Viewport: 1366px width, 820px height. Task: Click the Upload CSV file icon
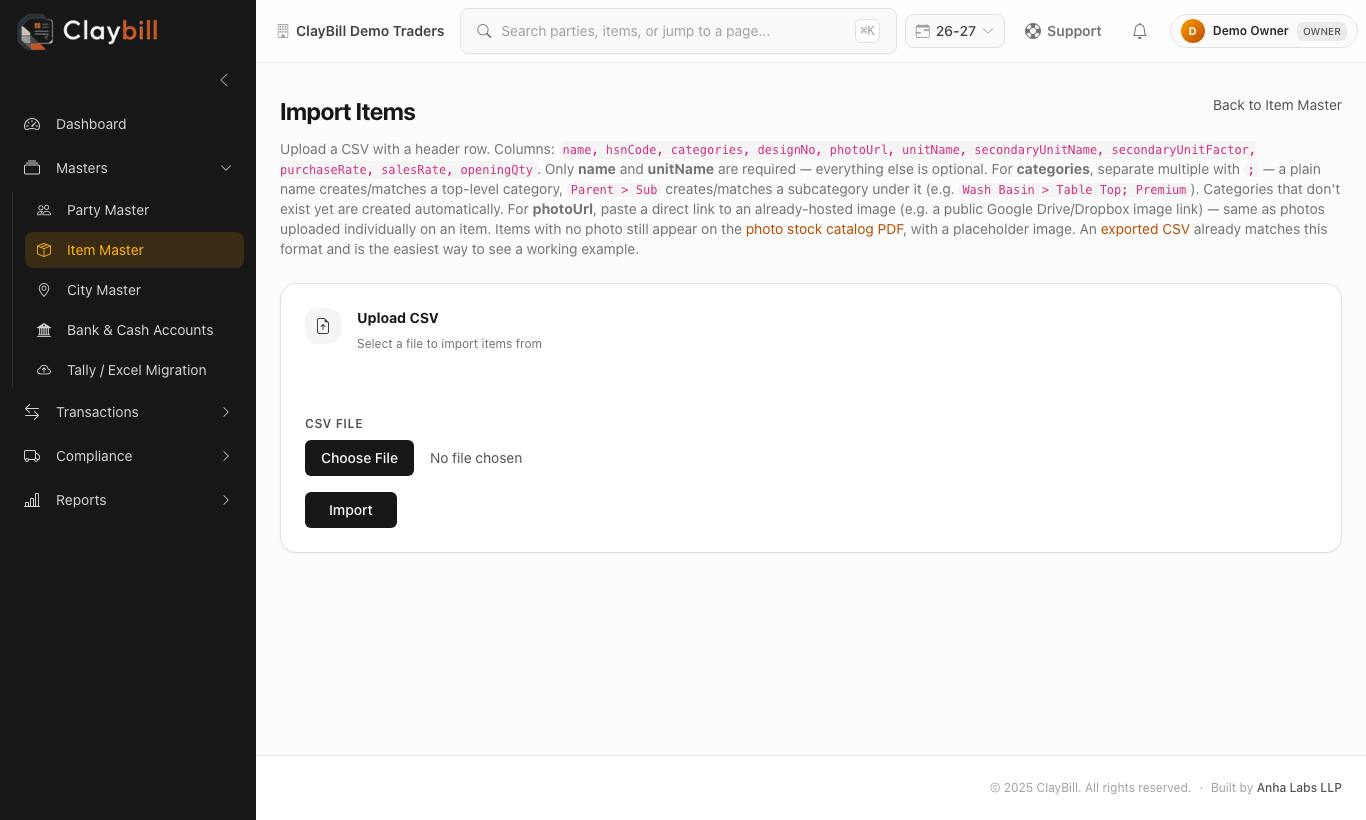(x=323, y=326)
